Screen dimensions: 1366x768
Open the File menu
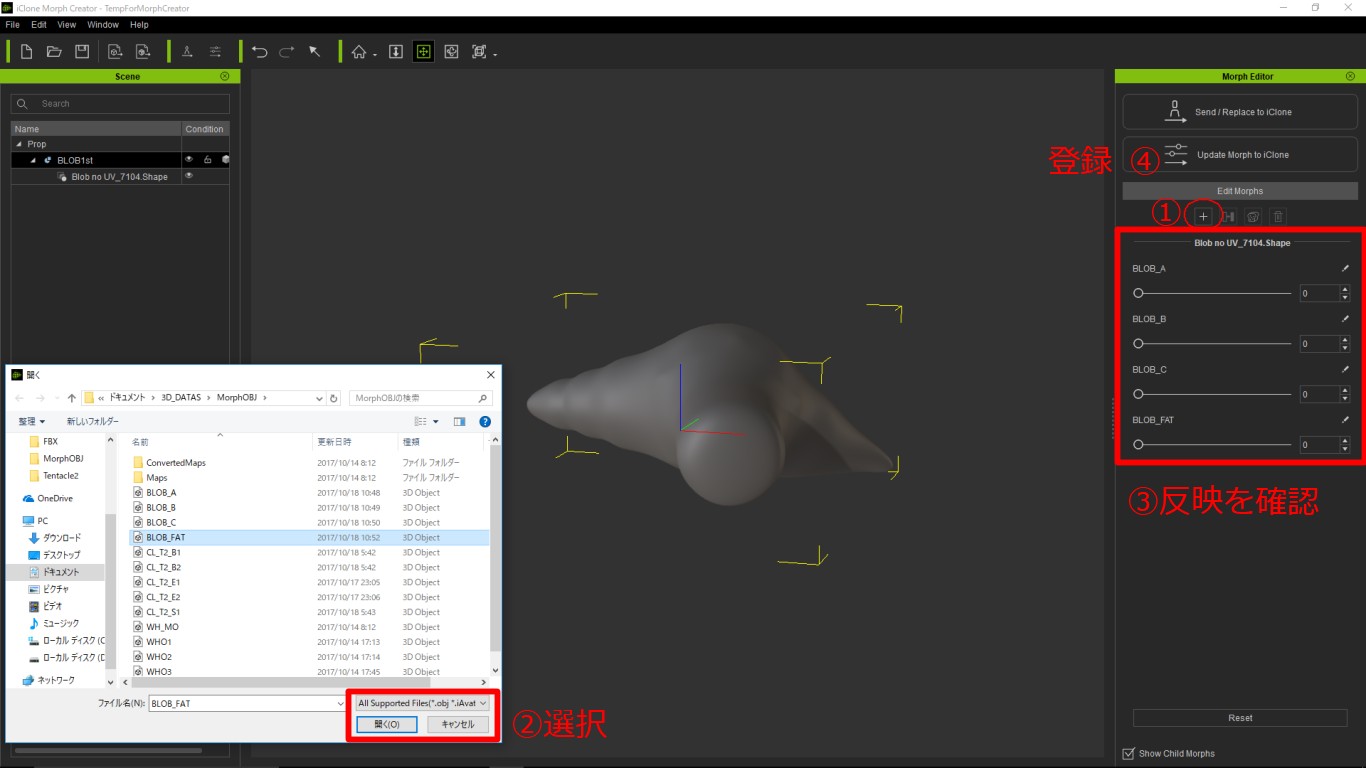click(x=13, y=24)
